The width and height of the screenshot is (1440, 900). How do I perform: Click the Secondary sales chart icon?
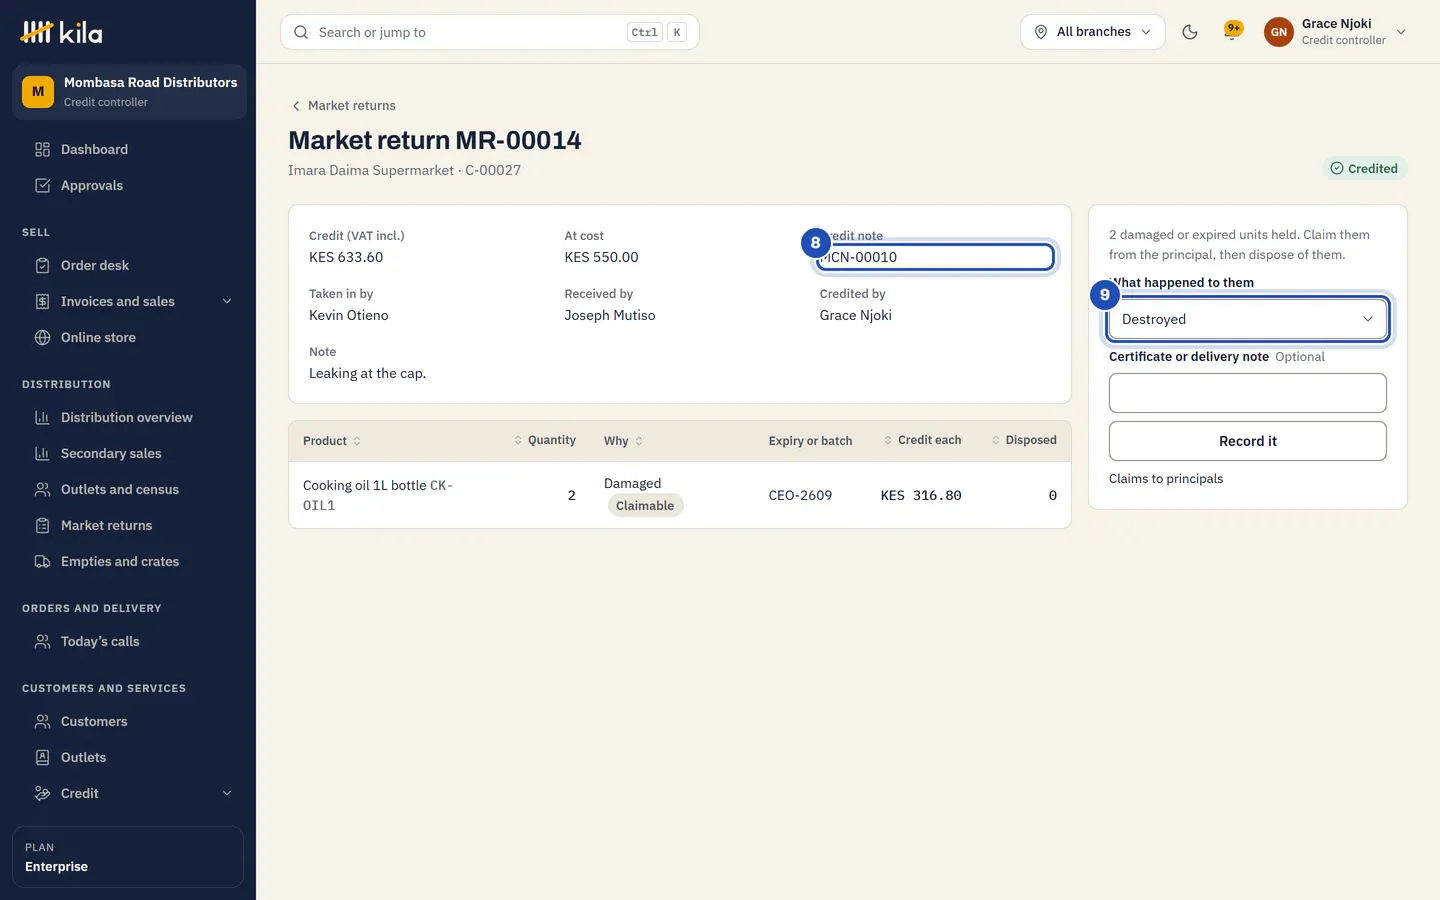42,454
